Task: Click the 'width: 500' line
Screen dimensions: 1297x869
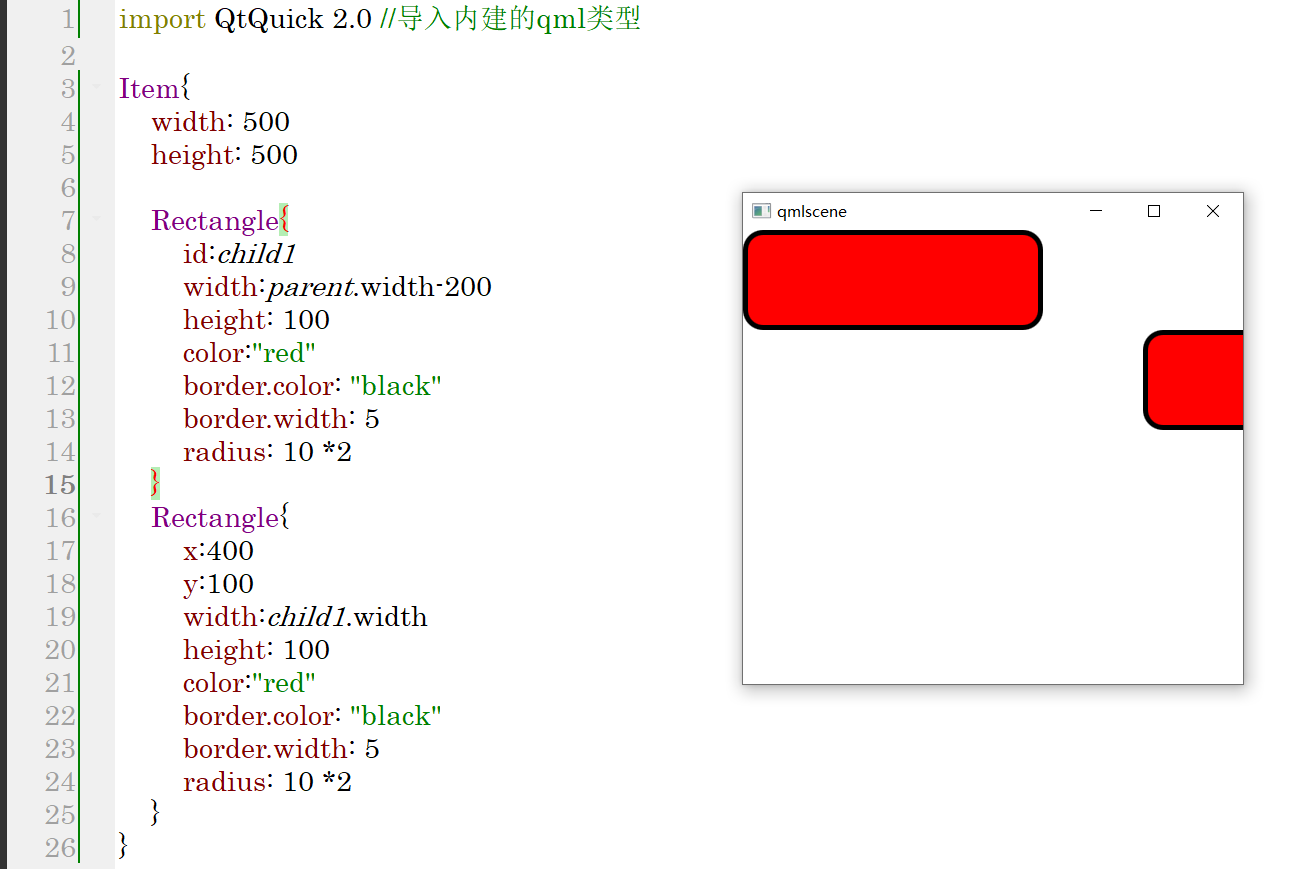Action: coord(220,122)
